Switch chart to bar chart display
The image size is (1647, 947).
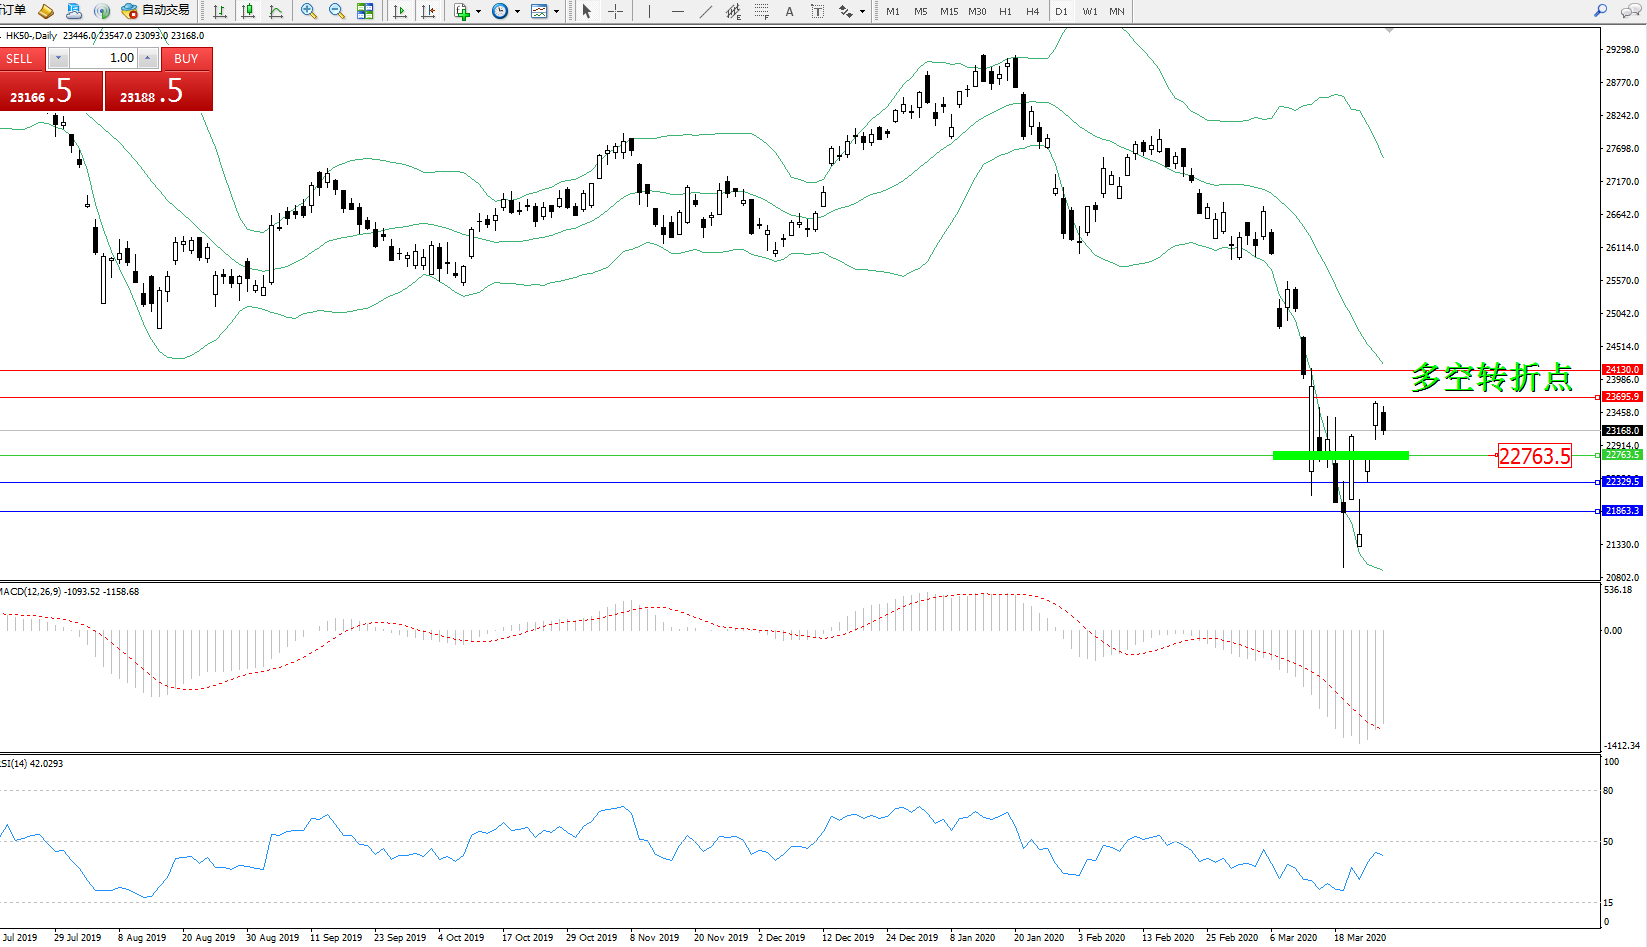point(220,11)
